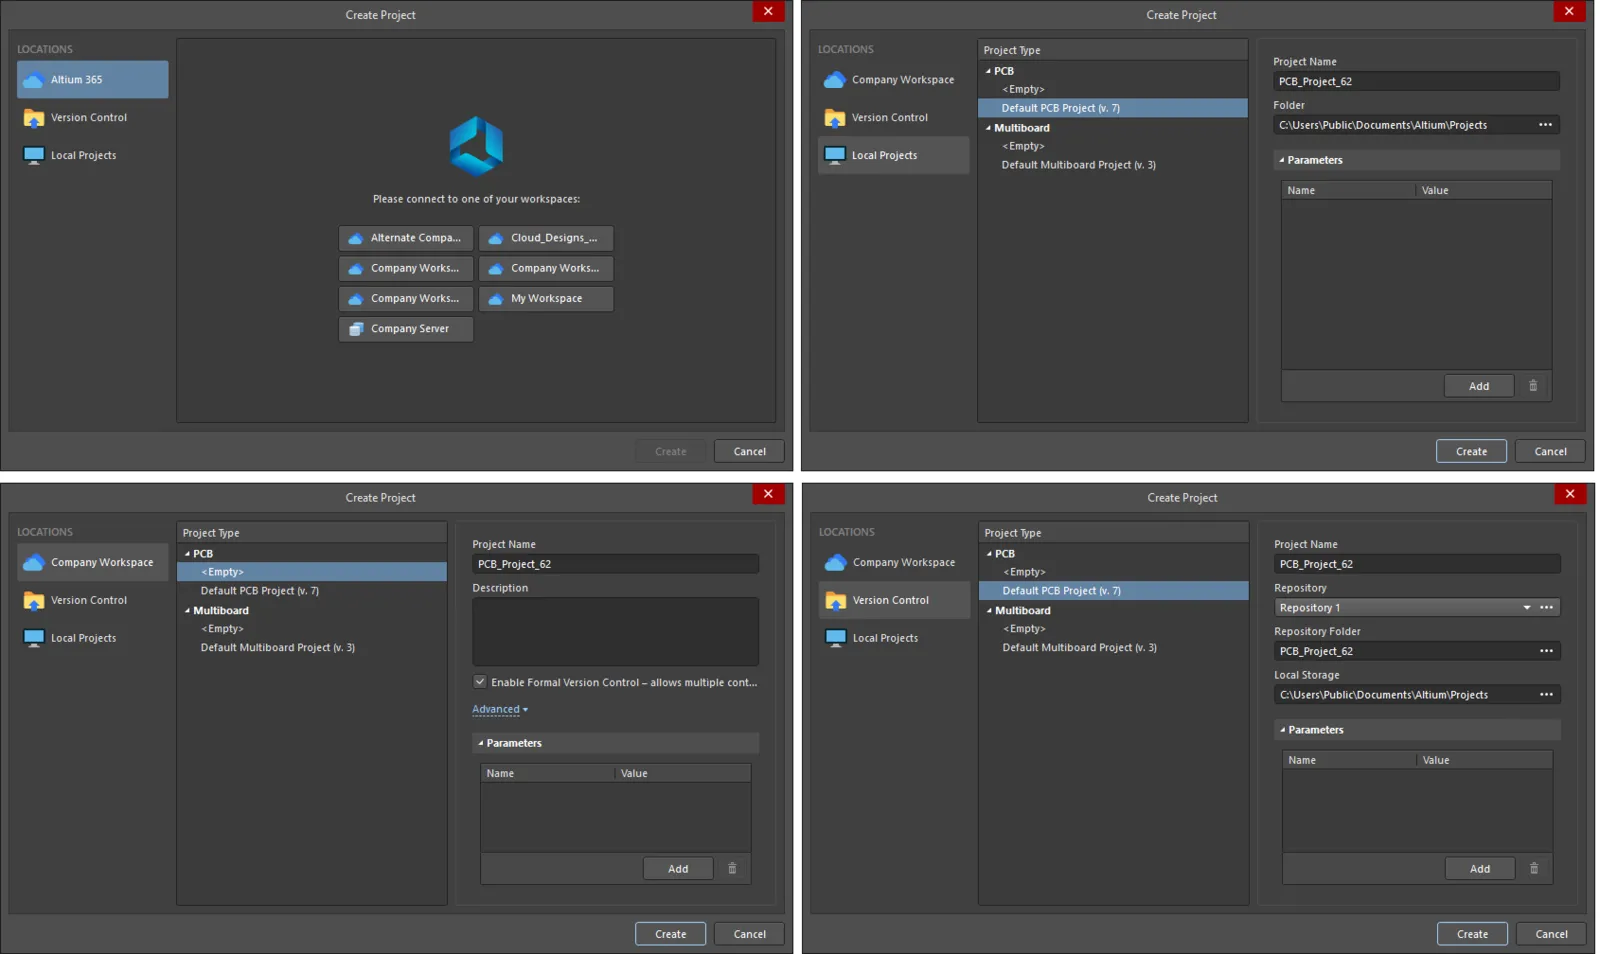Select Local Projects in bottom-left dialog

(92, 638)
